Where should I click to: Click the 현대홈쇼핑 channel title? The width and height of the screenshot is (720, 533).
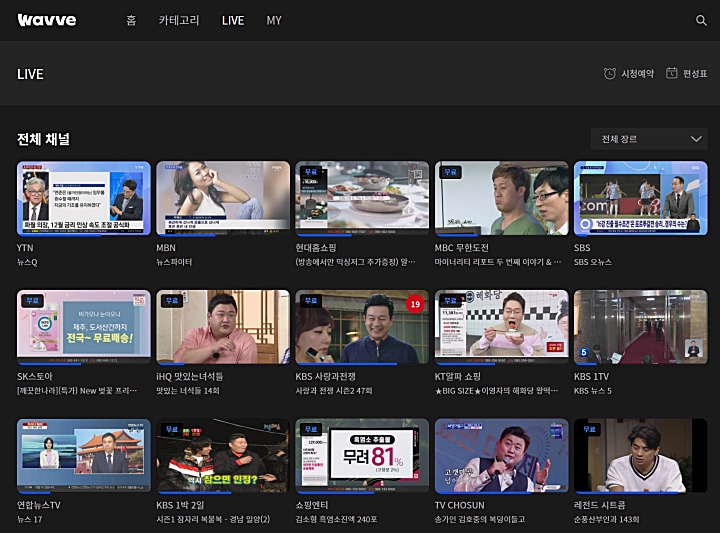316,248
